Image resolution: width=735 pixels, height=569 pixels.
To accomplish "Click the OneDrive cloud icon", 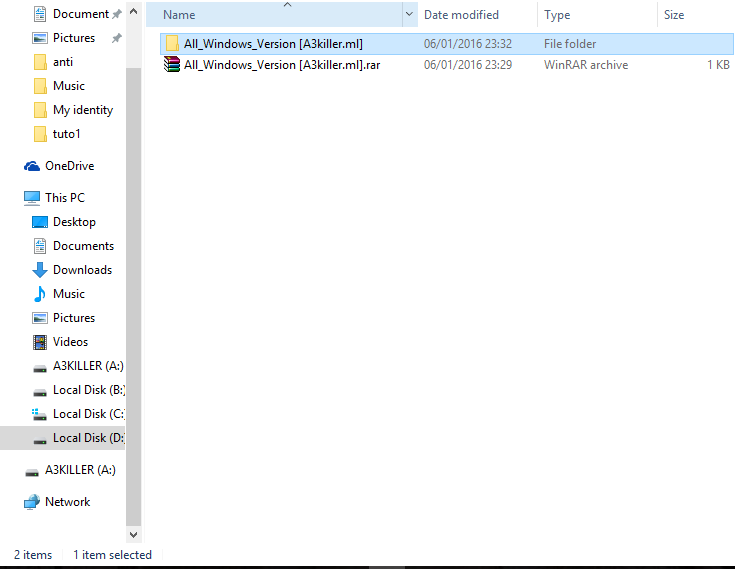I will pyautogui.click(x=32, y=166).
